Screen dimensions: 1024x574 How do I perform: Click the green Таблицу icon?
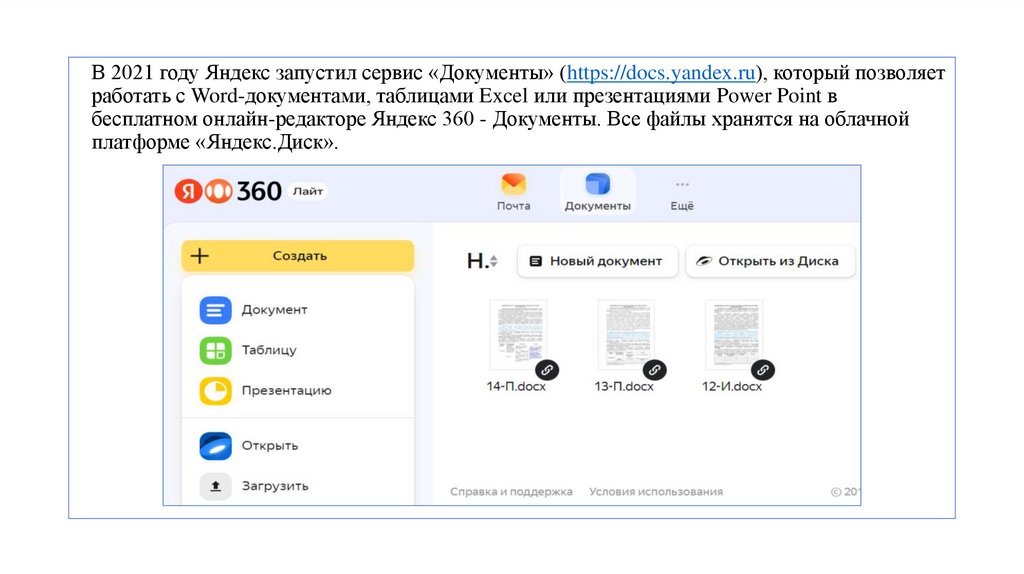(x=216, y=351)
